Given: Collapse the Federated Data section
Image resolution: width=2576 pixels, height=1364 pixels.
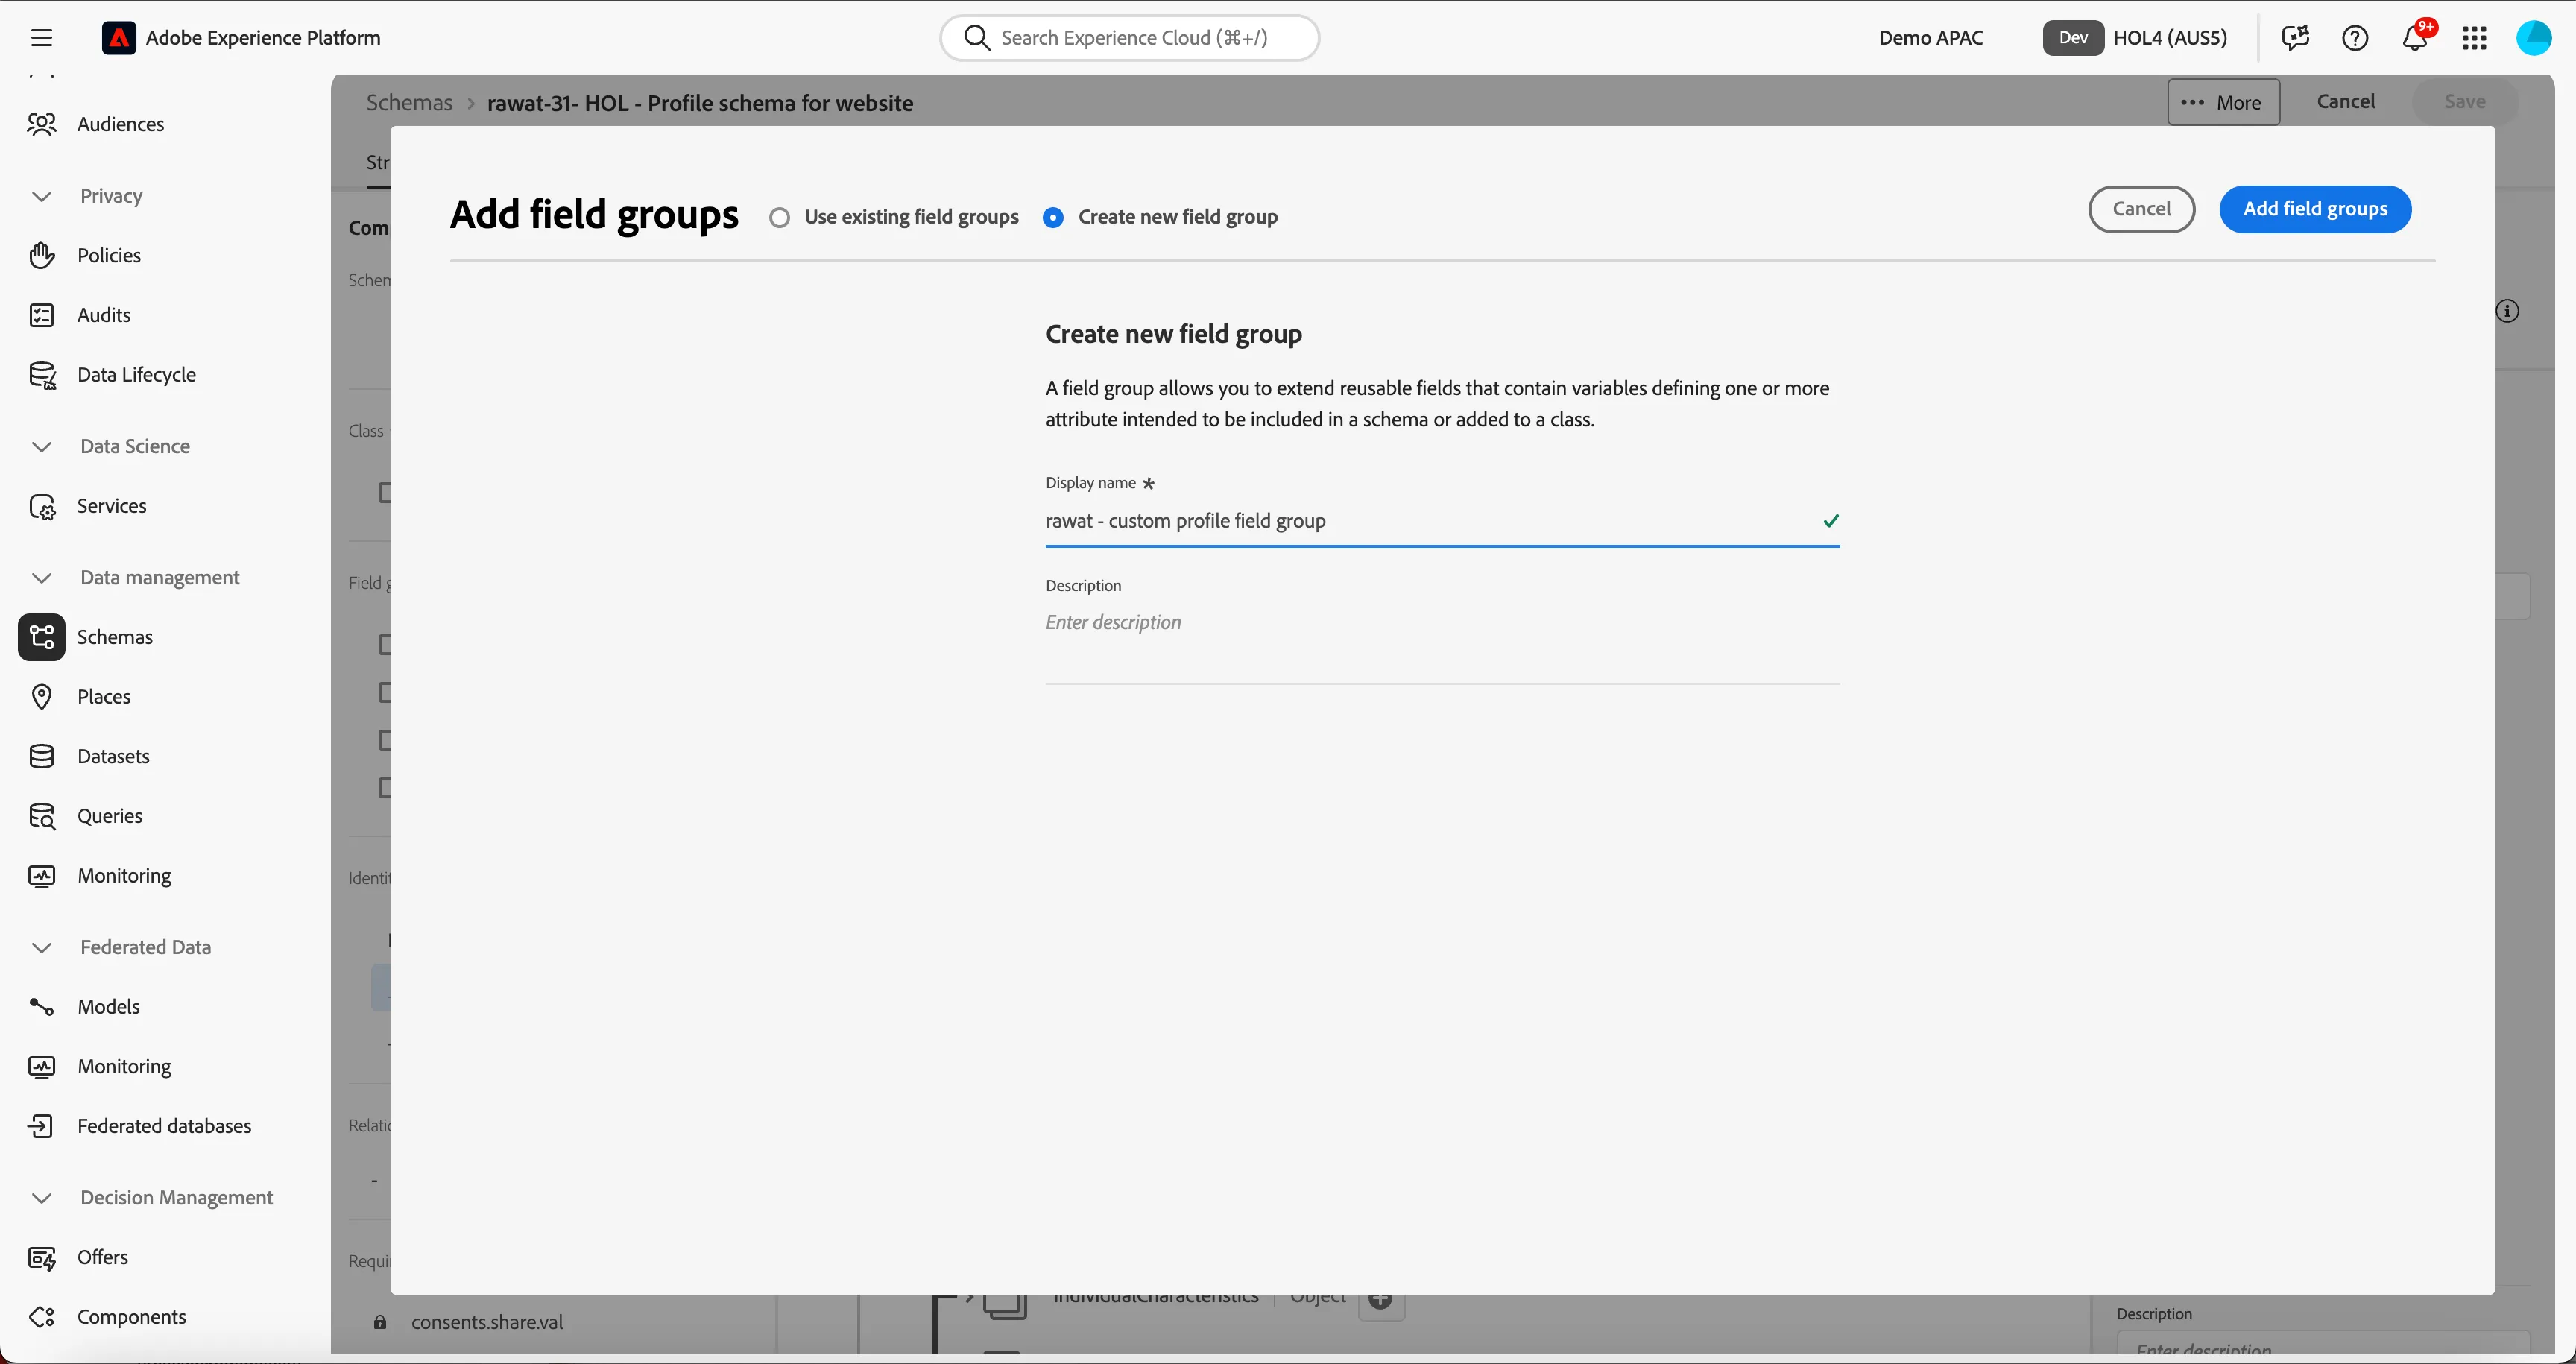Looking at the screenshot, I should pos(41,947).
